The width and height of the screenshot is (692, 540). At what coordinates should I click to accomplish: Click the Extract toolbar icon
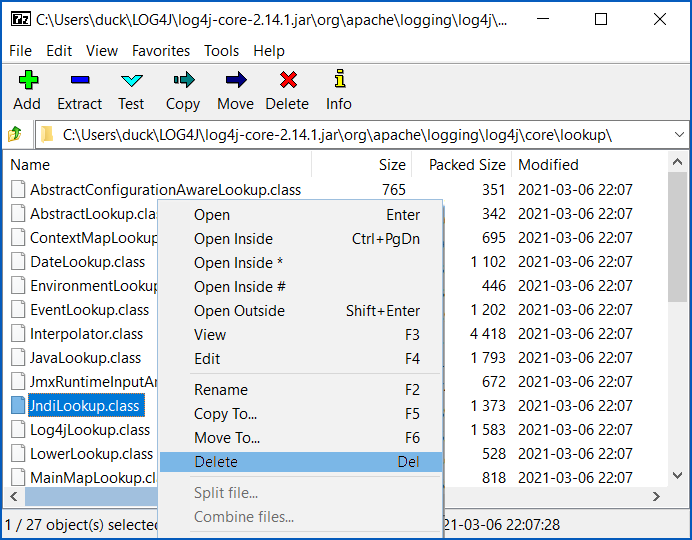click(x=80, y=80)
